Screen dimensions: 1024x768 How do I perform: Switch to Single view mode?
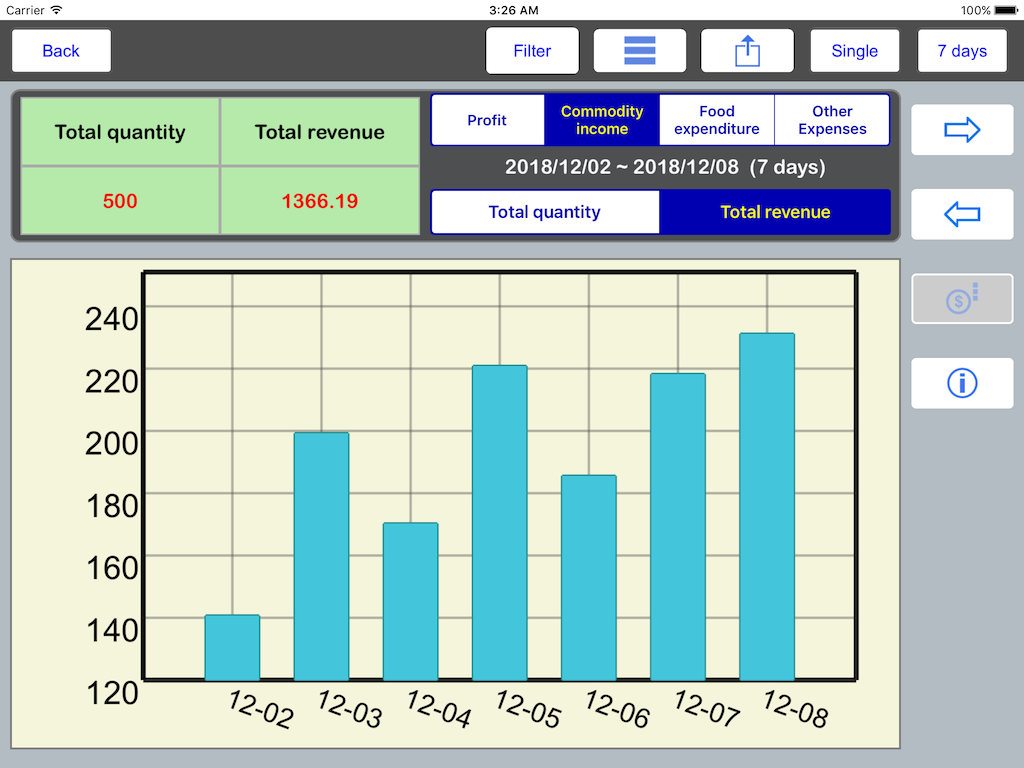pyautogui.click(x=854, y=50)
